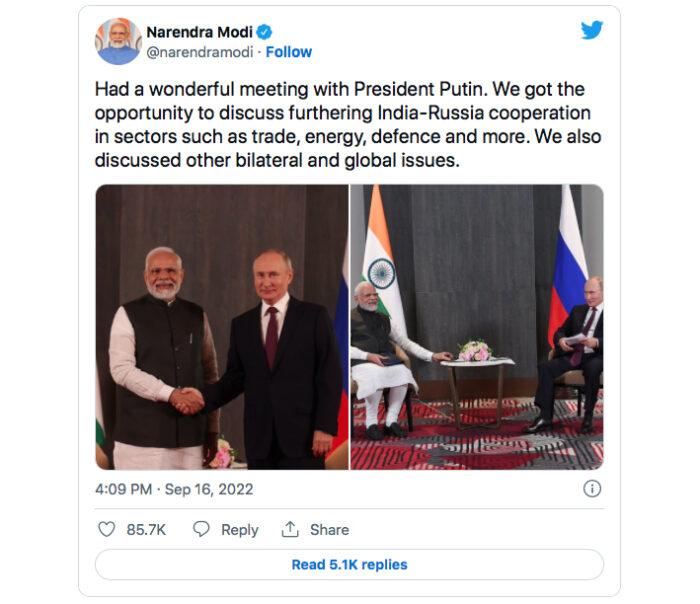Image resolution: width=700 pixels, height=604 pixels.
Task: Open the handshake photo on the left
Action: tap(222, 327)
